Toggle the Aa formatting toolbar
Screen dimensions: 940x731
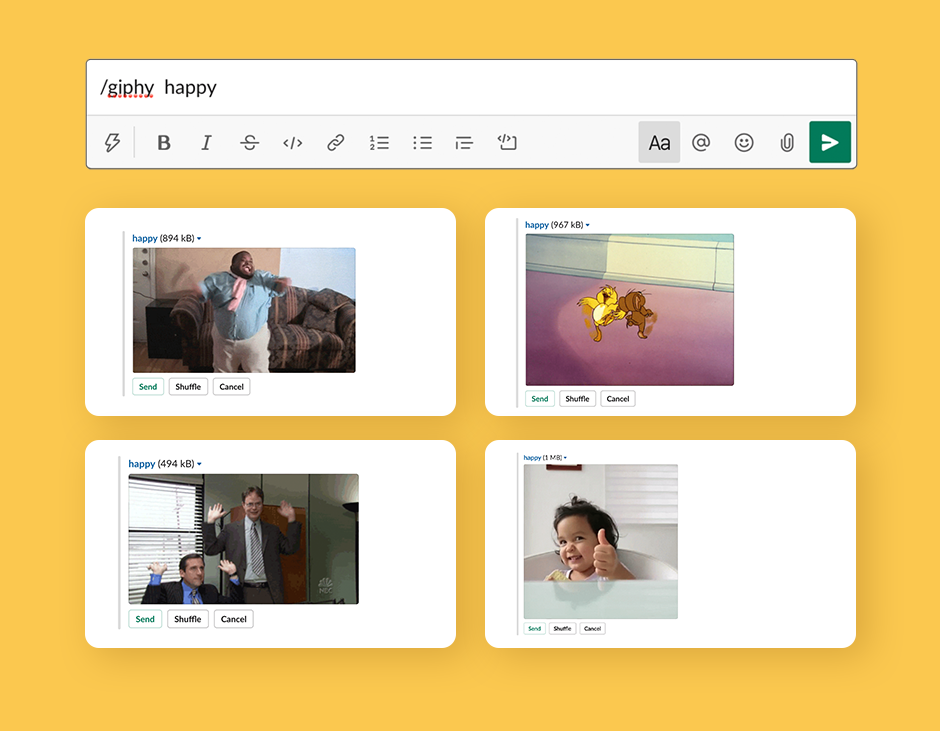[x=659, y=142]
